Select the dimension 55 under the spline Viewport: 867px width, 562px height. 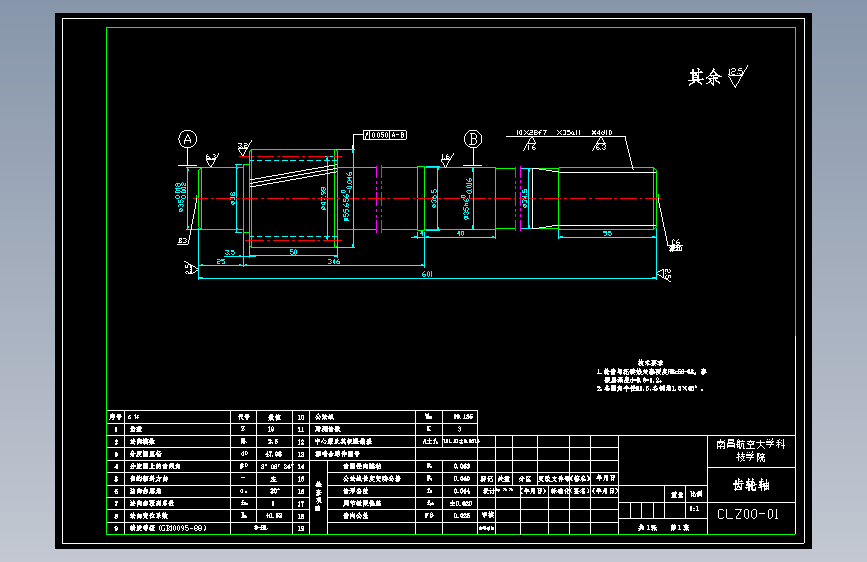(x=607, y=233)
